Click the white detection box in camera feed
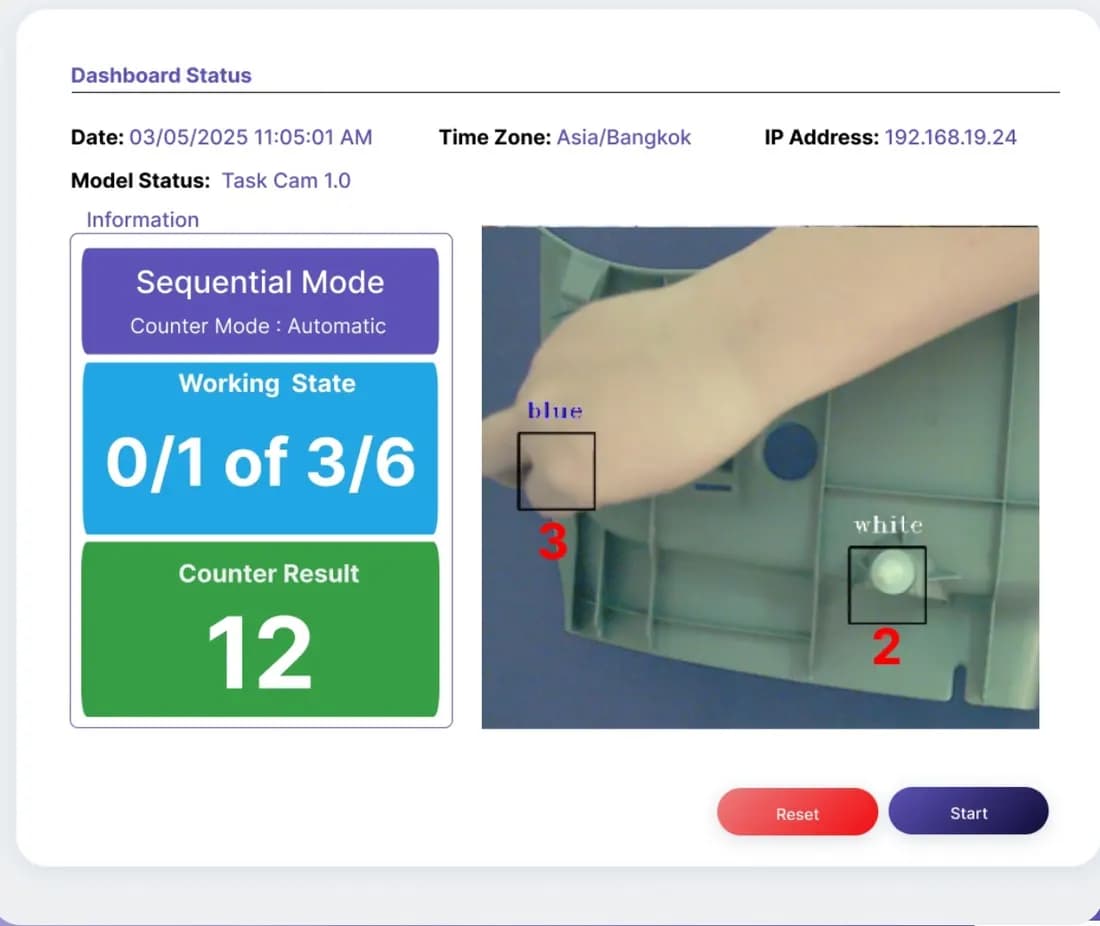The image size is (1100, 926). tap(887, 585)
